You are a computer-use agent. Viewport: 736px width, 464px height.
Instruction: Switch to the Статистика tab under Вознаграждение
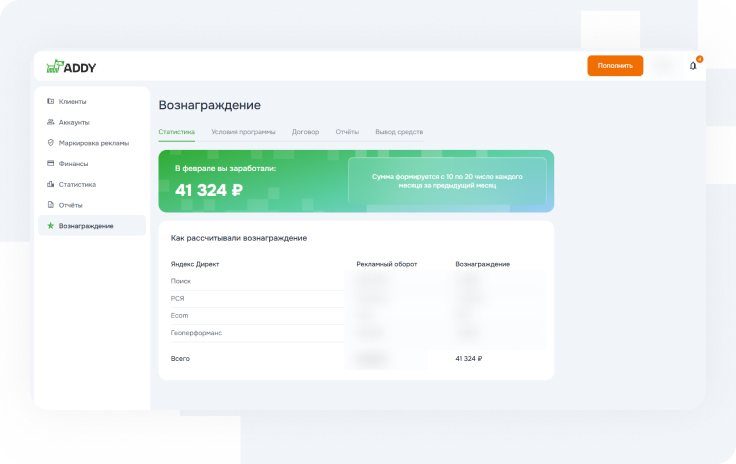[x=176, y=132]
